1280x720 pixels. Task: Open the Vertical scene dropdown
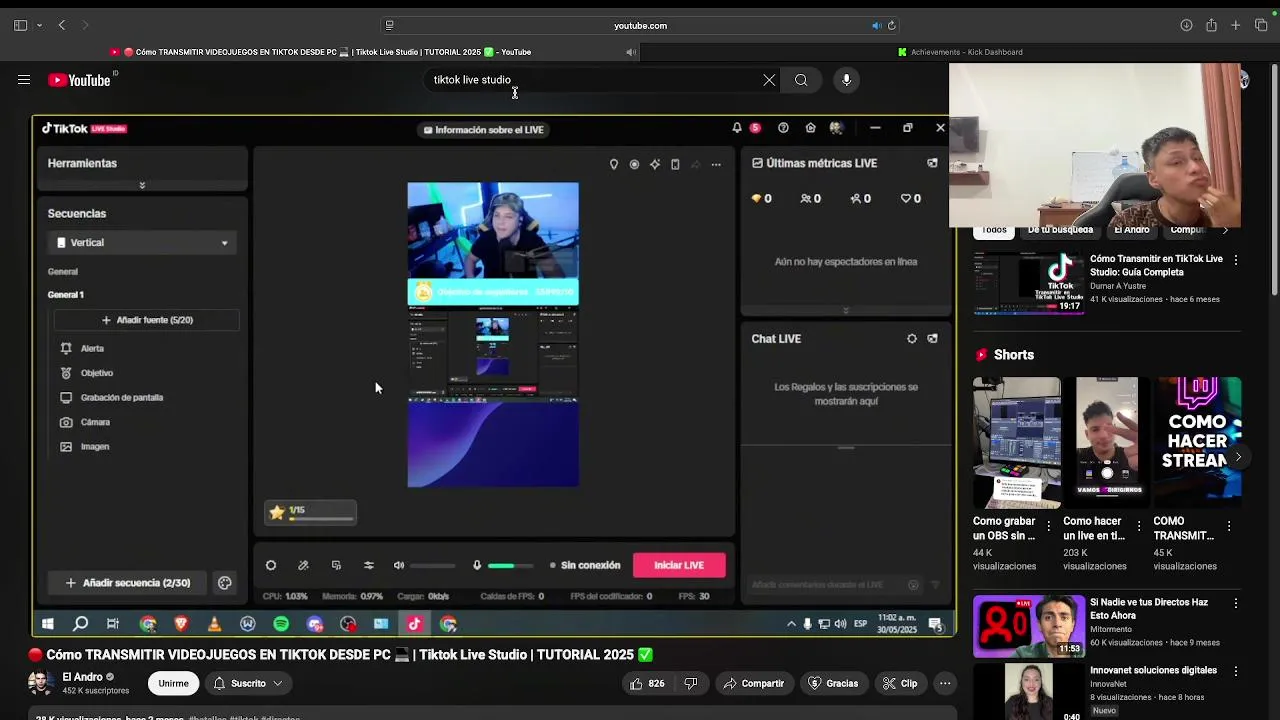[x=142, y=242]
